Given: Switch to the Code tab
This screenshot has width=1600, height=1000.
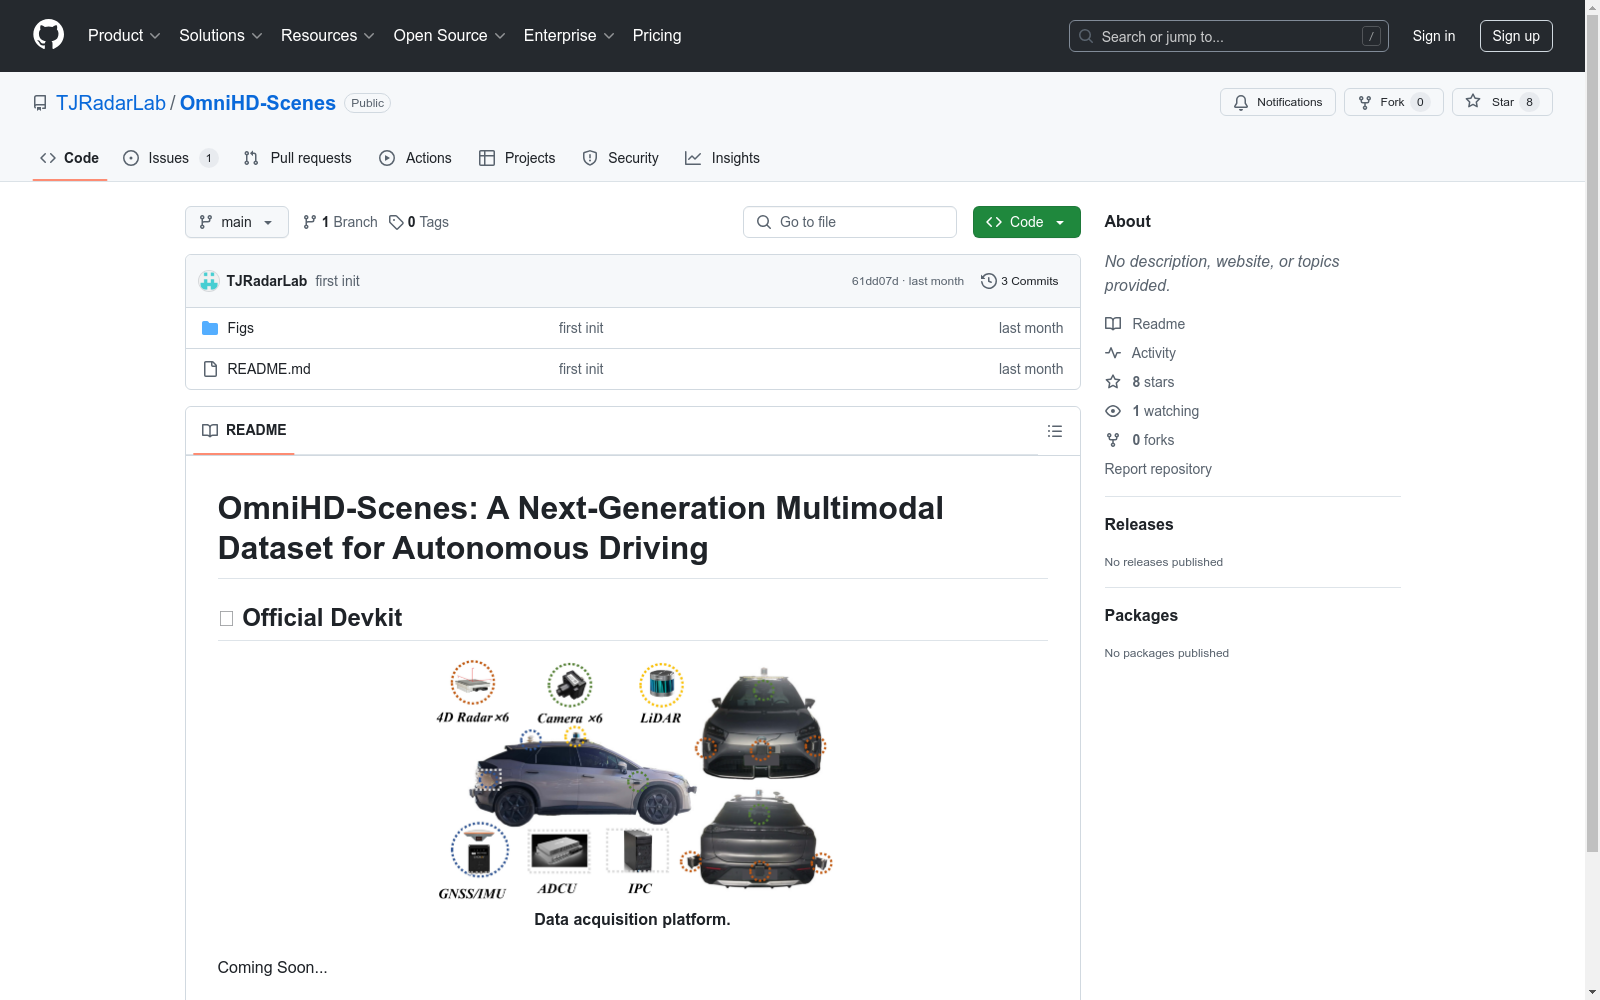Looking at the screenshot, I should pyautogui.click(x=70, y=158).
